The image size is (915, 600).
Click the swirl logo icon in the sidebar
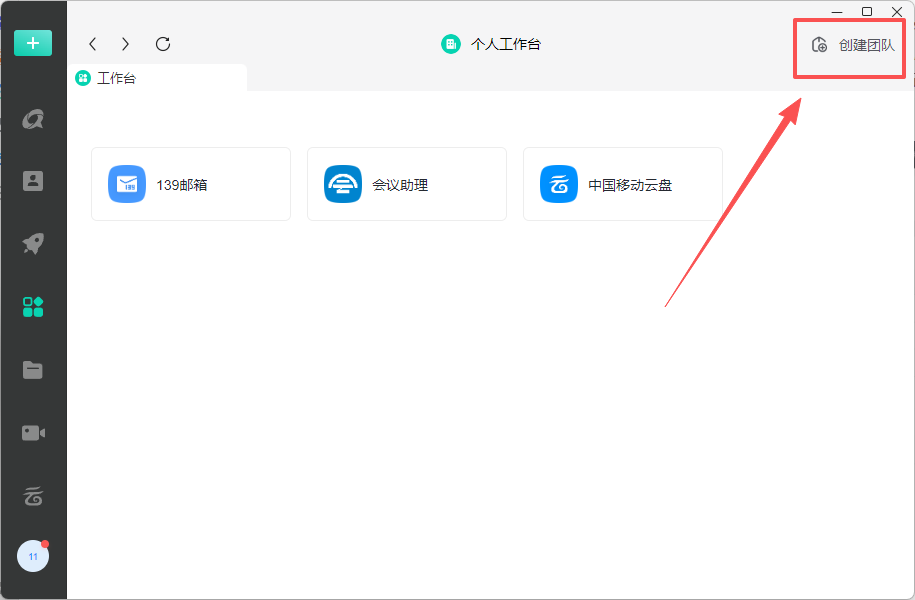tap(33, 118)
